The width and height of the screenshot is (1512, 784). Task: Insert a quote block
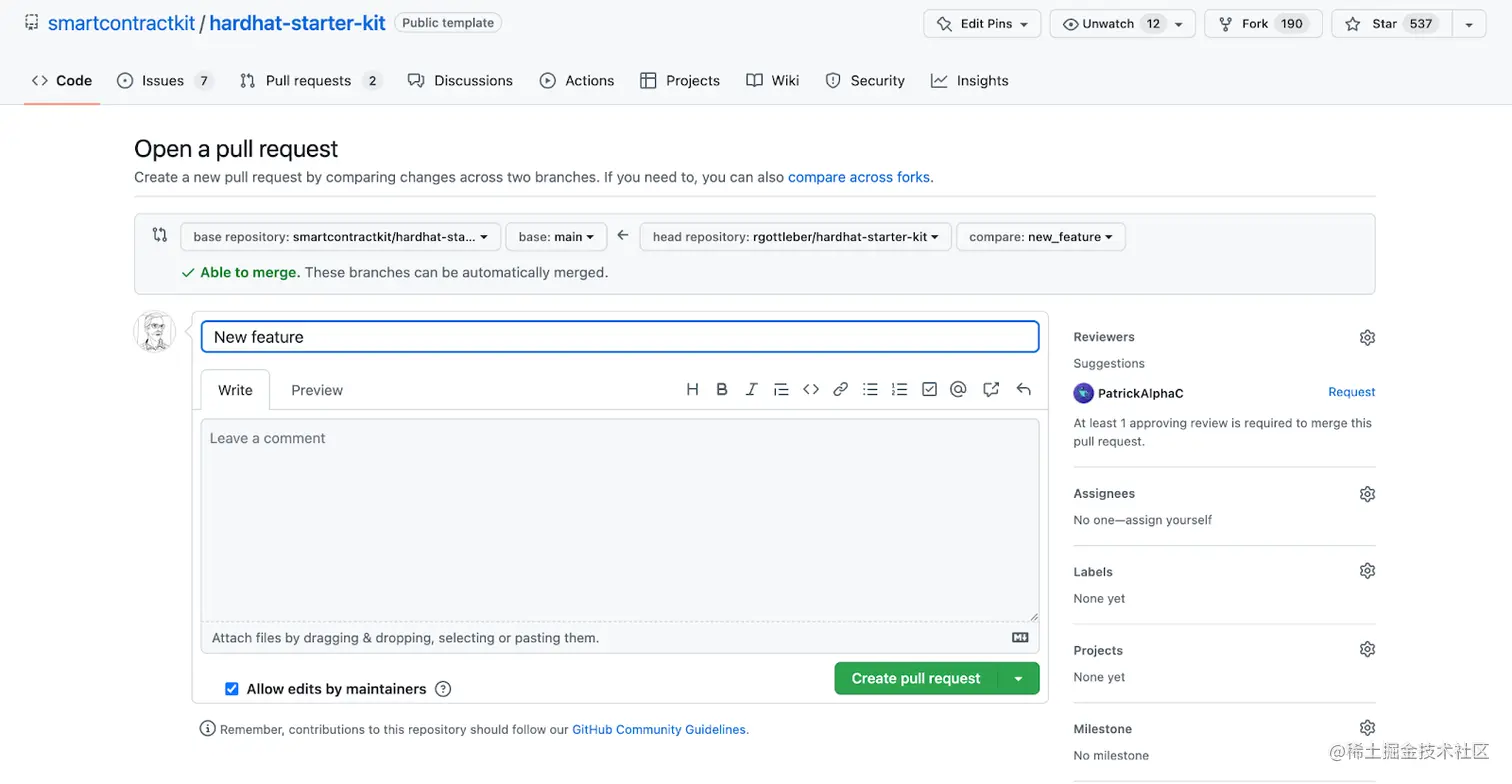point(781,390)
